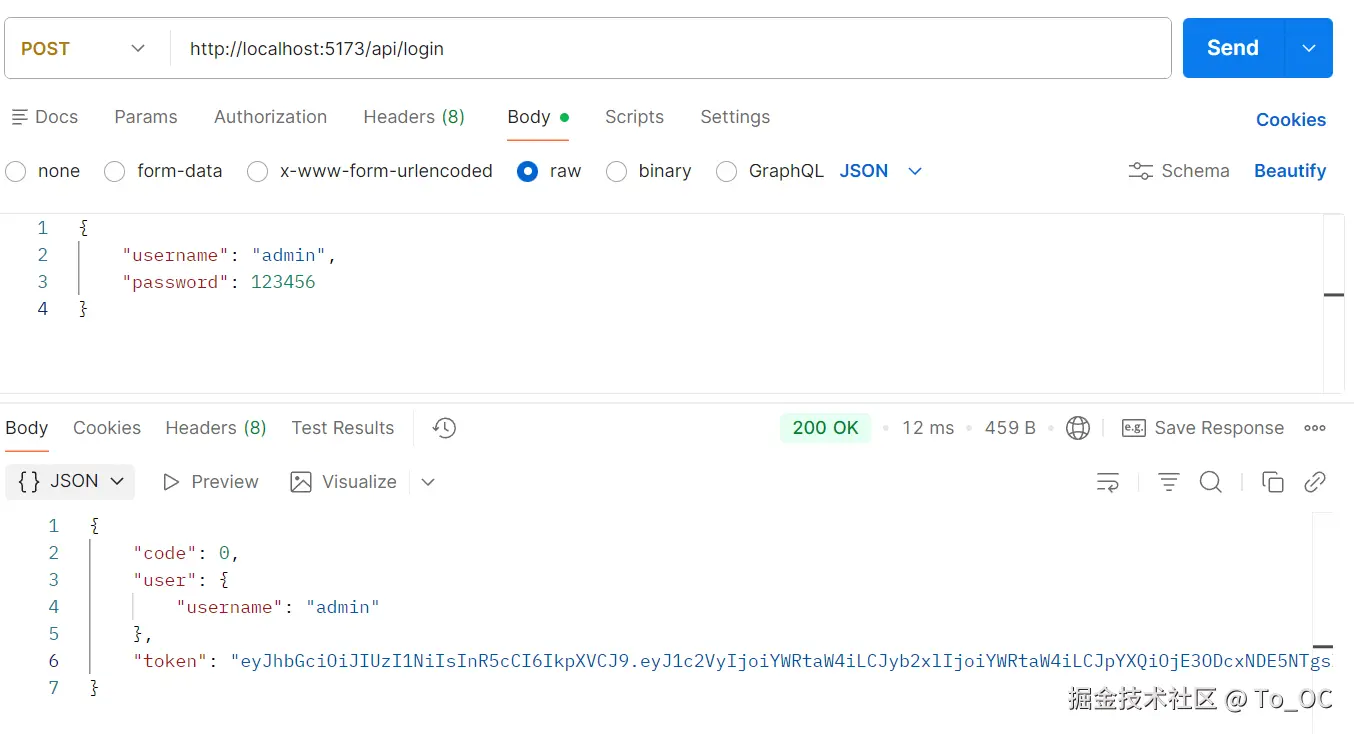Screen dimensions: 1354x734
Task: Open Visualize view of response
Action: 344,482
